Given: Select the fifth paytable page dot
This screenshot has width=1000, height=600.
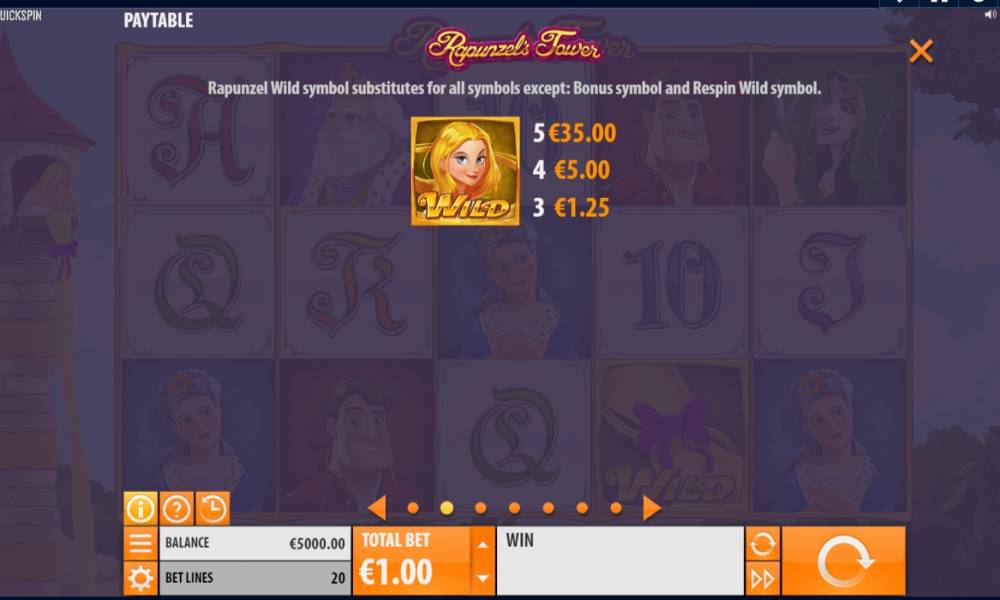Looking at the screenshot, I should 548,508.
